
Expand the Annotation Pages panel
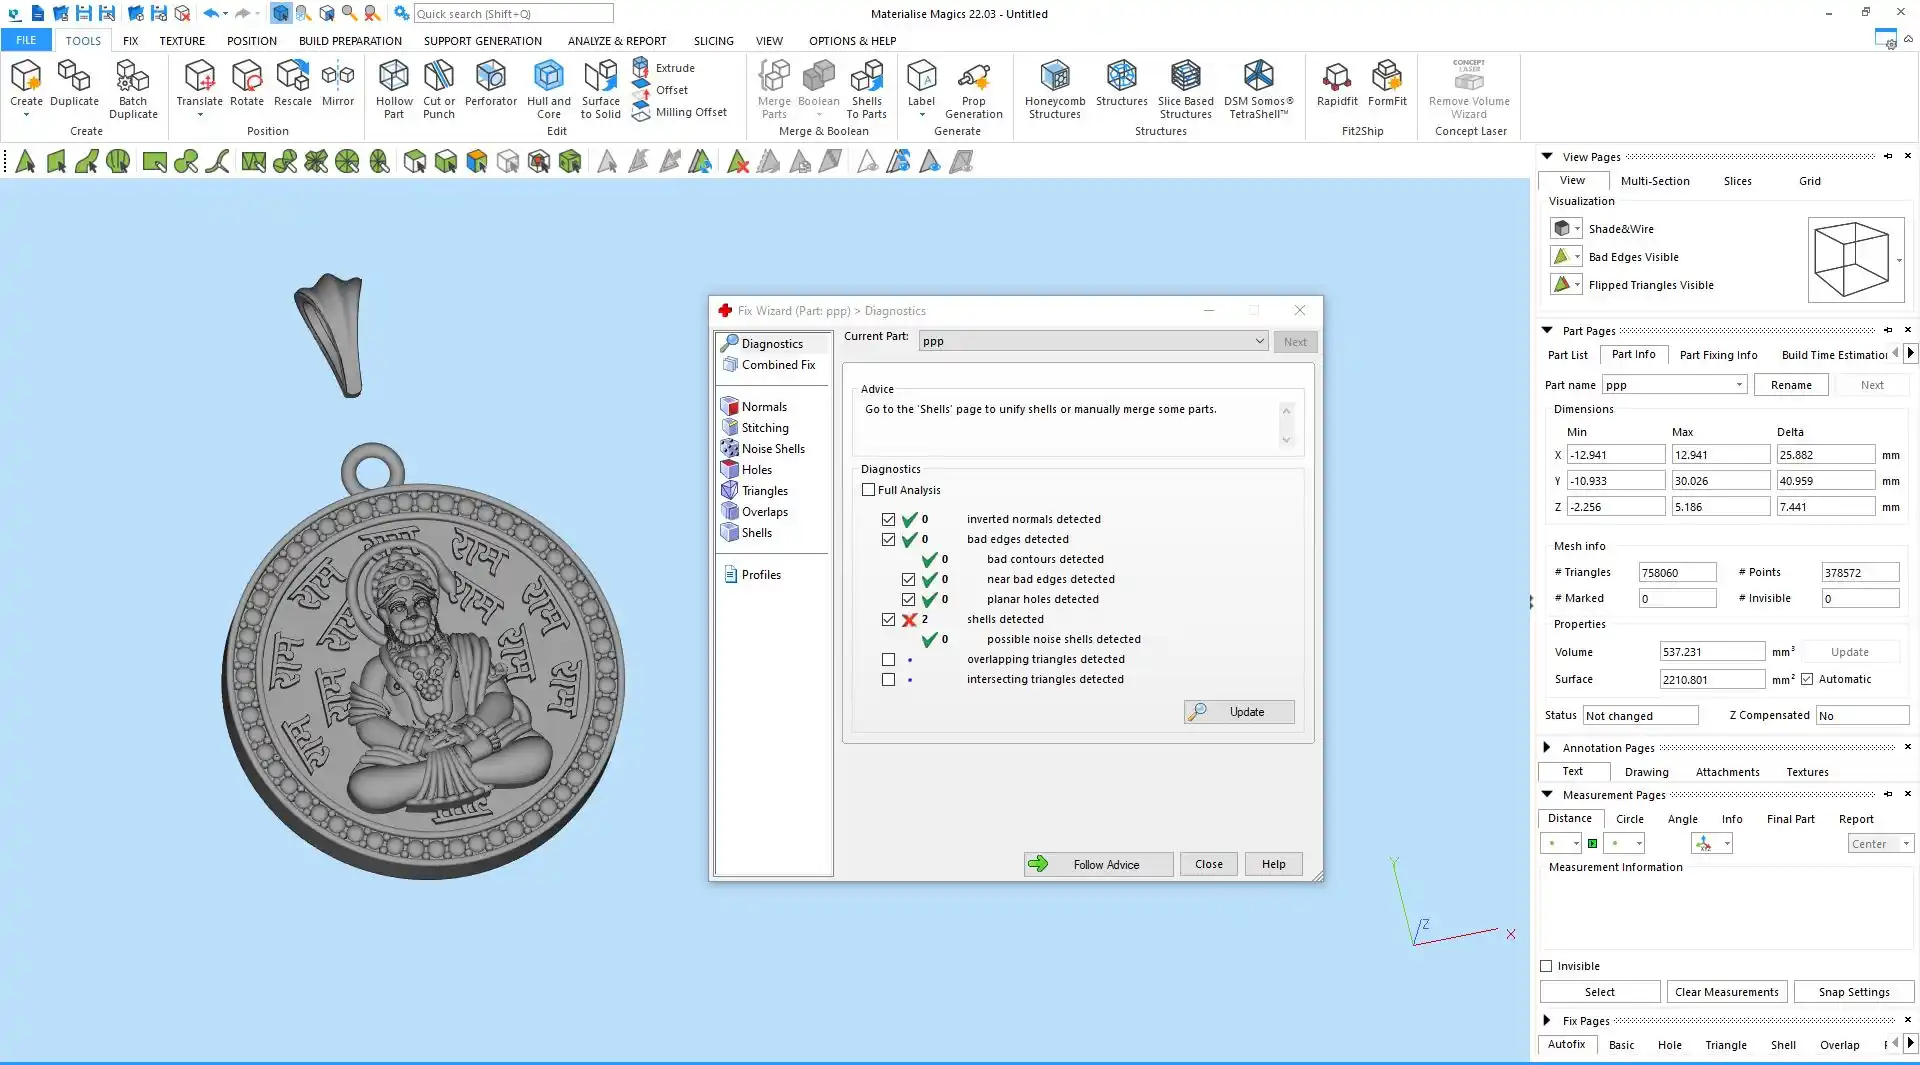point(1547,748)
